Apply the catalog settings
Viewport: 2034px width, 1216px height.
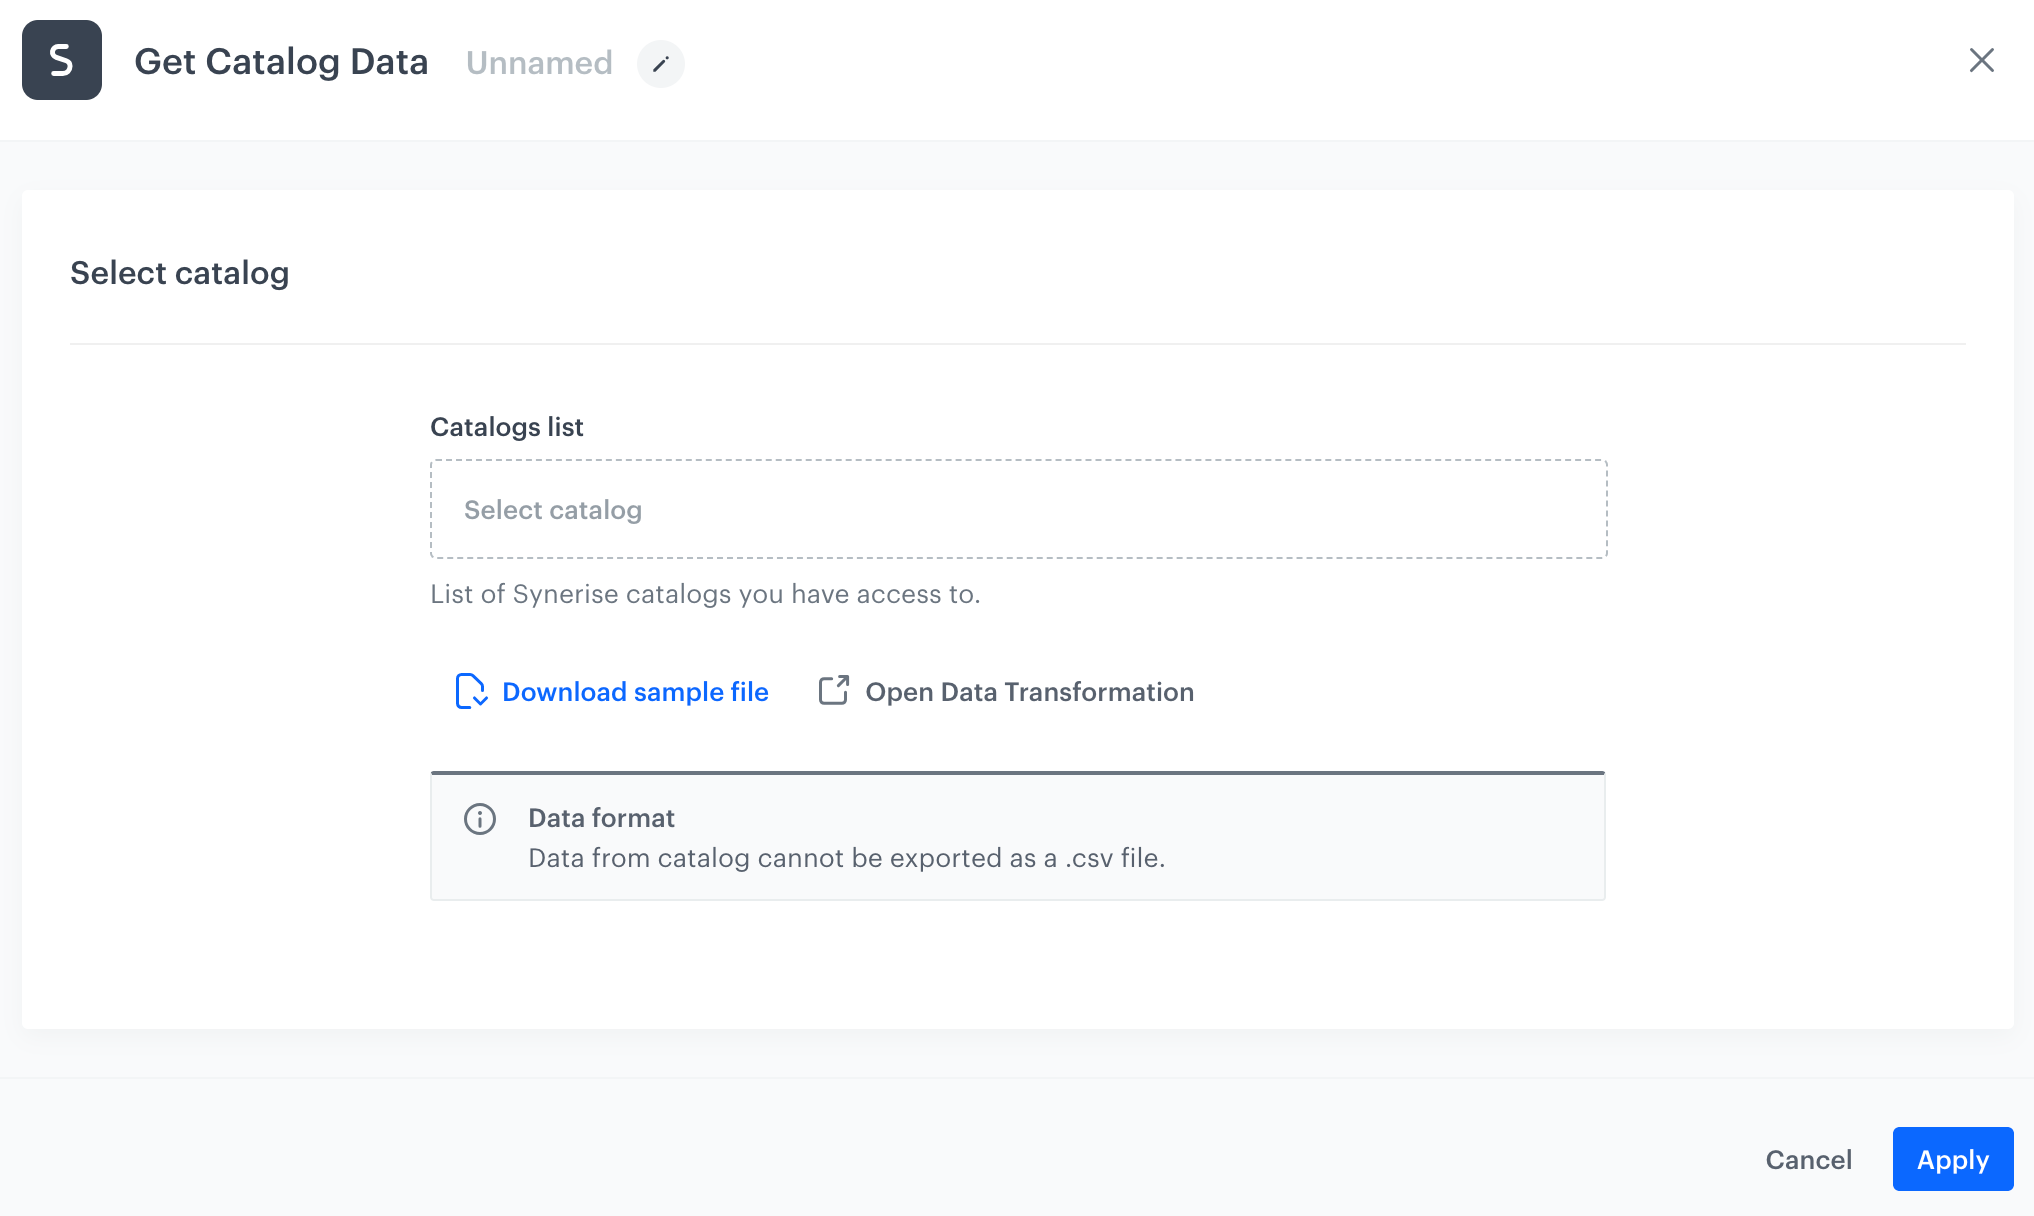1952,1159
